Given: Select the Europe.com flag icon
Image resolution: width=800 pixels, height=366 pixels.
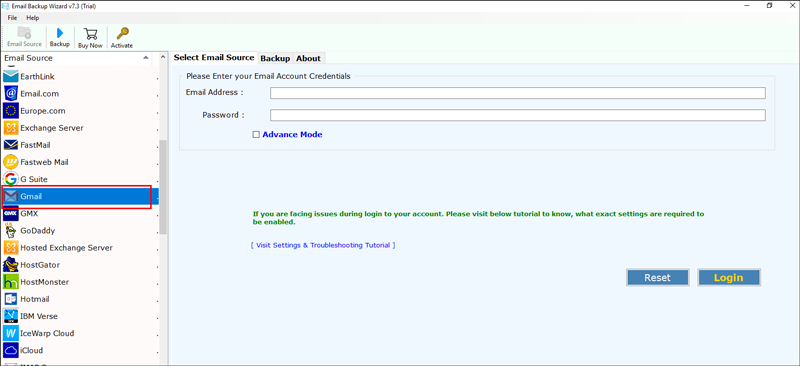Looking at the screenshot, I should pyautogui.click(x=11, y=111).
